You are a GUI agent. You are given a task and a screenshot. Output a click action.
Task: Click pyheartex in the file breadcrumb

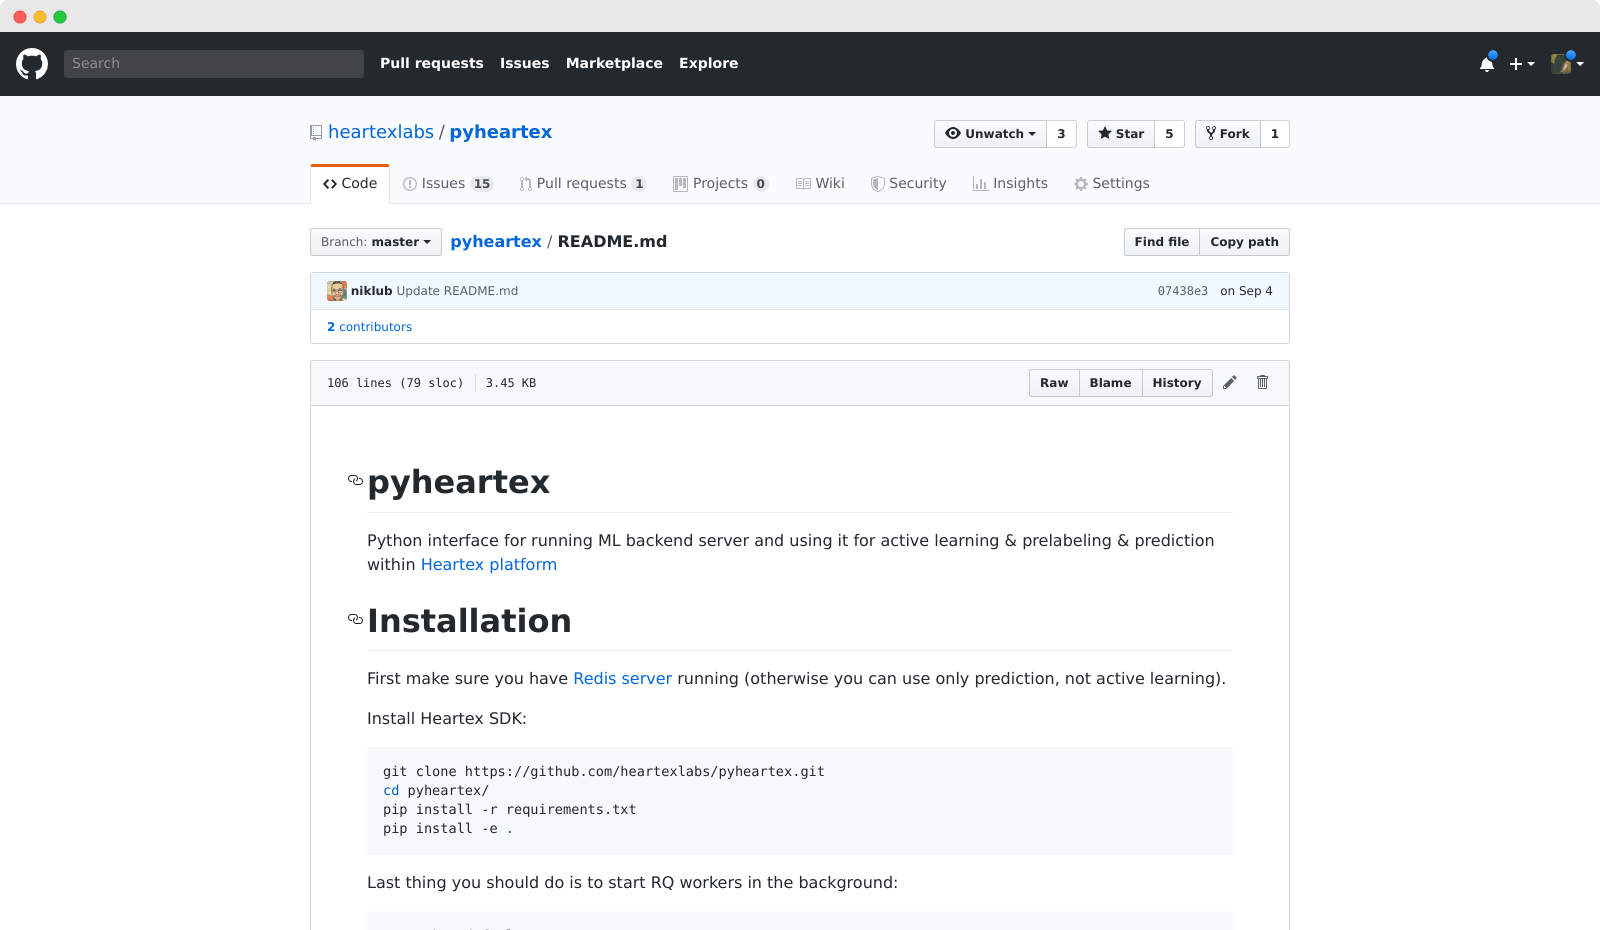[496, 242]
